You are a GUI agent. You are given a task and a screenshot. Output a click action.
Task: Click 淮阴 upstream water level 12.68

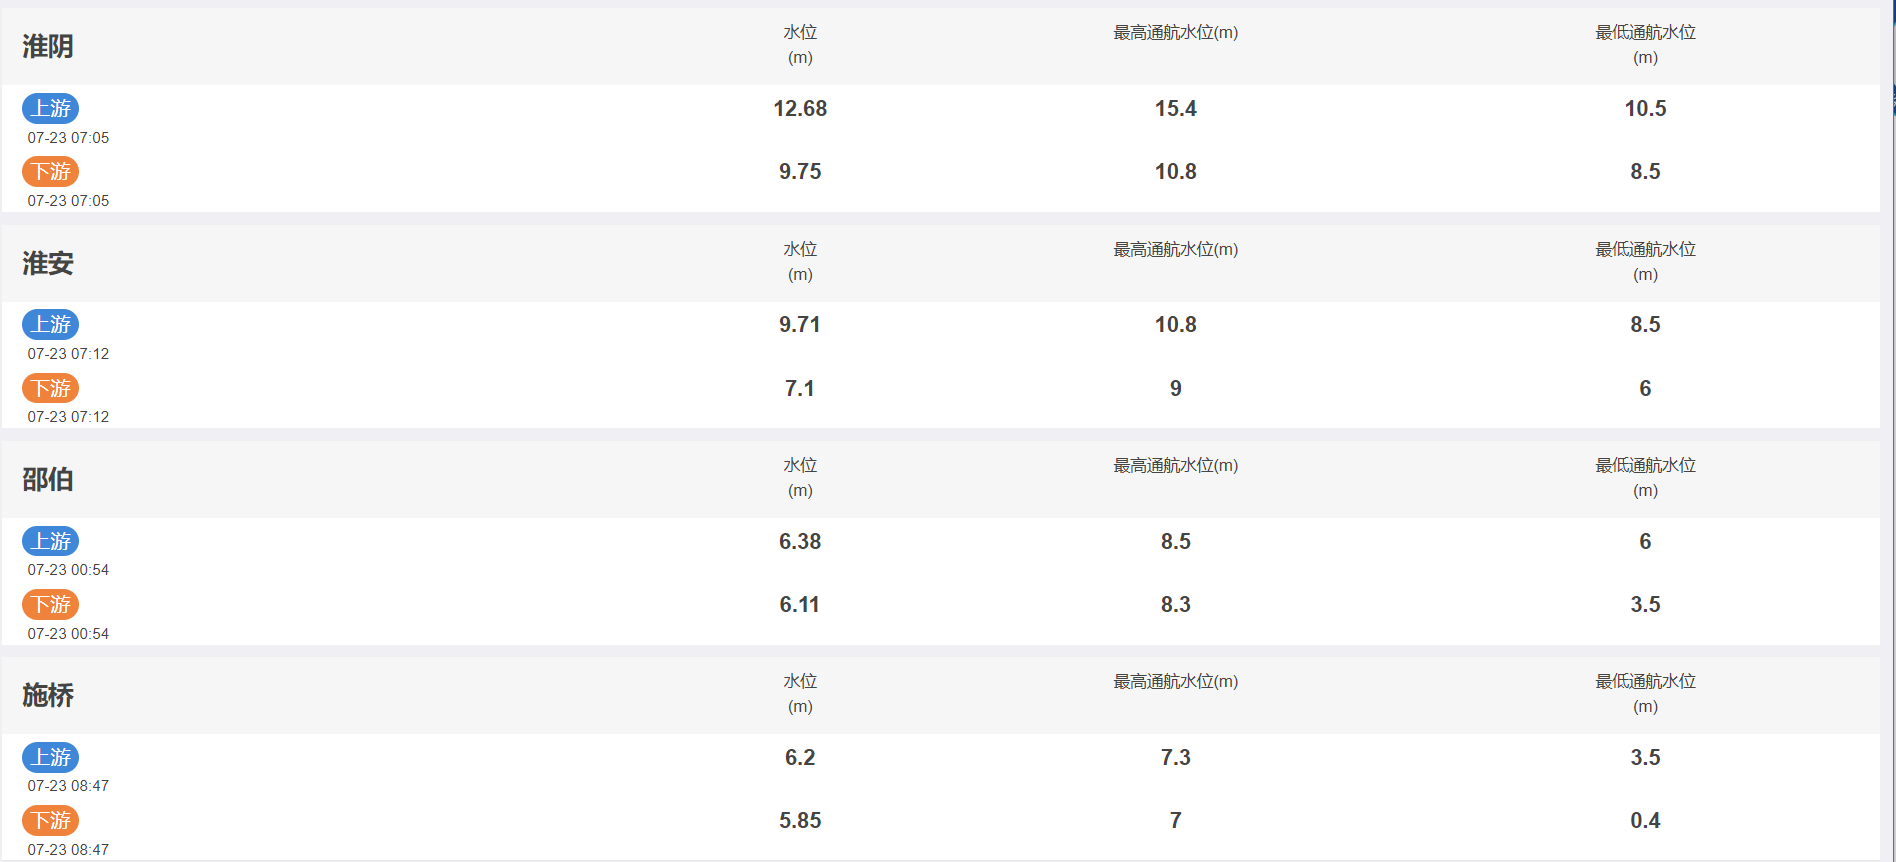[x=800, y=108]
